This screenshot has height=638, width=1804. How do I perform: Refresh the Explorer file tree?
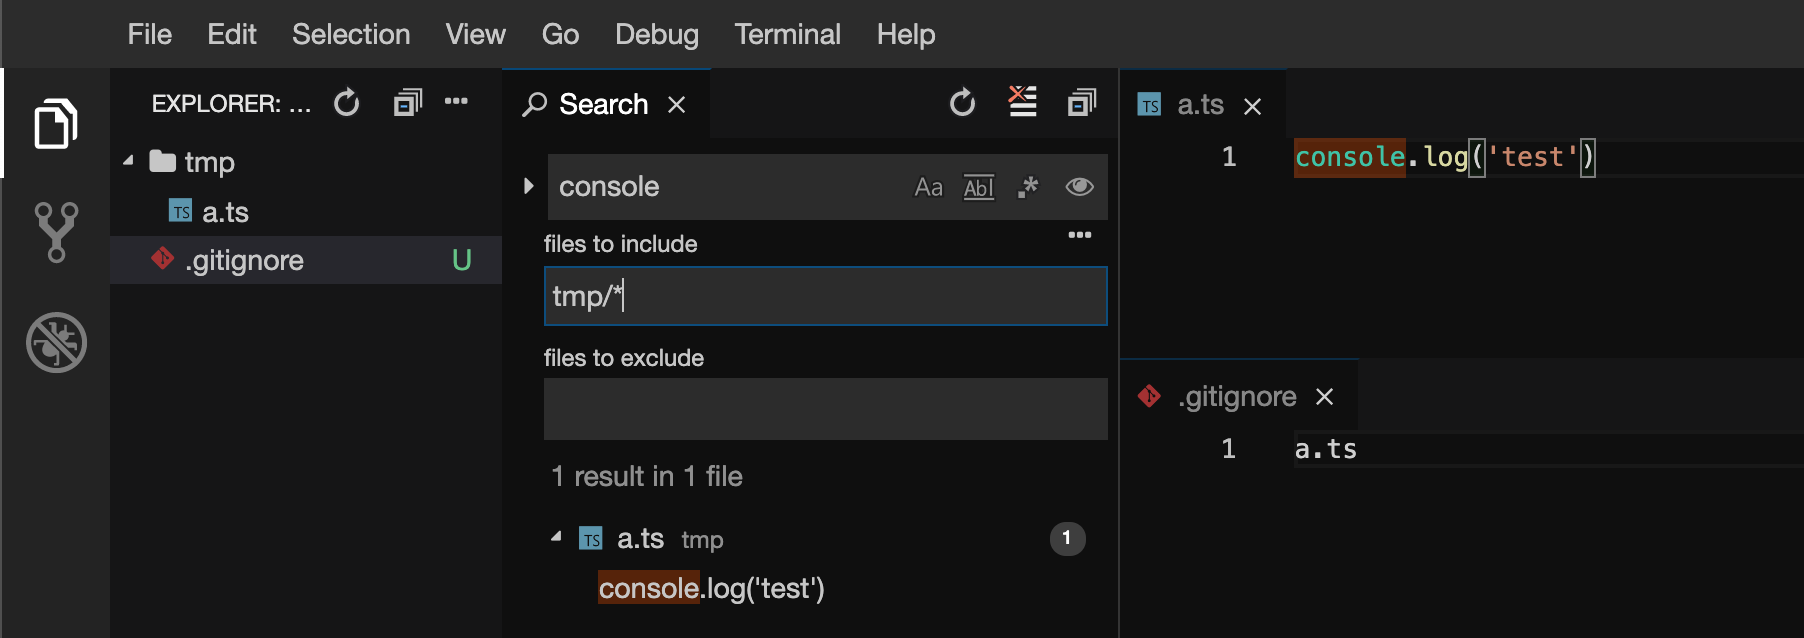click(x=346, y=103)
